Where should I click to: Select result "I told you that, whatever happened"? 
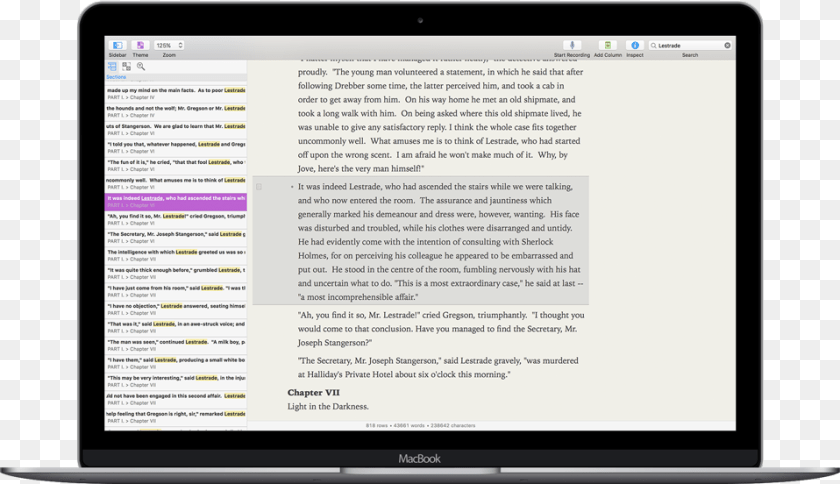pos(176,147)
